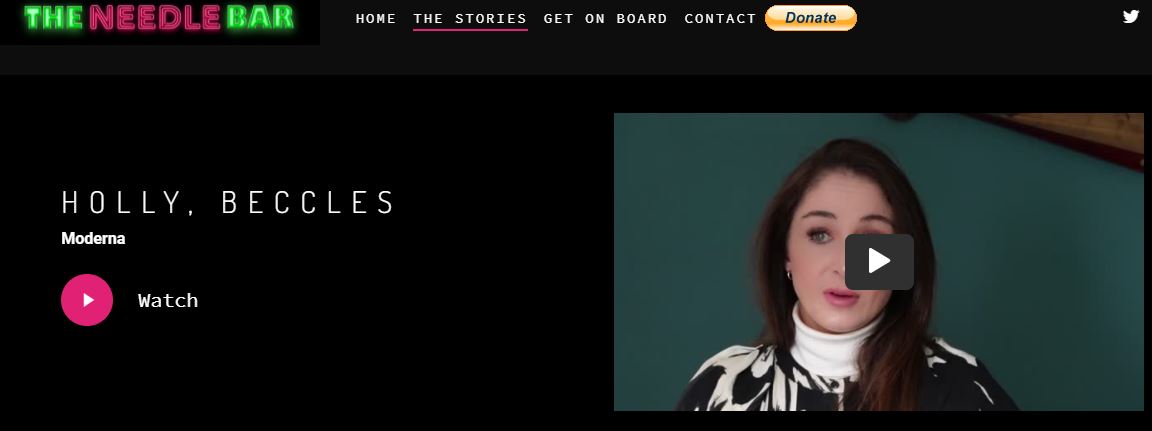Screen dimensions: 1152x431
Task: Click the pink circular play icon
Action: (87, 300)
